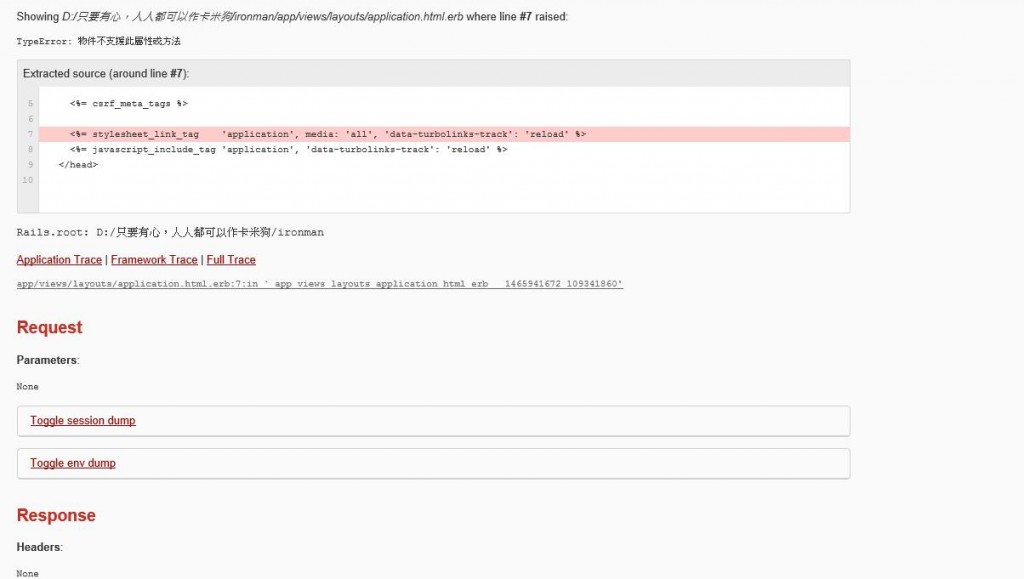Select the javascript_include_tag source line

[x=289, y=149]
